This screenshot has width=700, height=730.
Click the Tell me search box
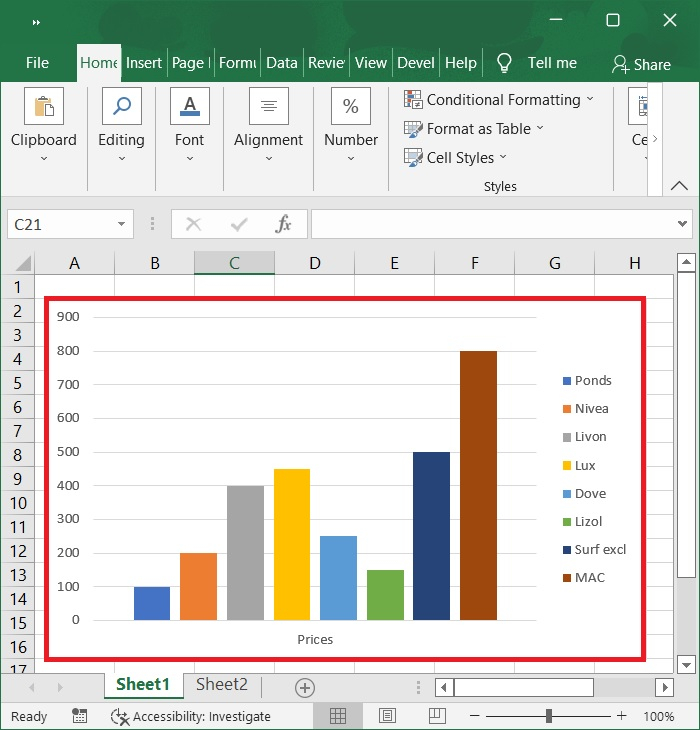point(552,63)
